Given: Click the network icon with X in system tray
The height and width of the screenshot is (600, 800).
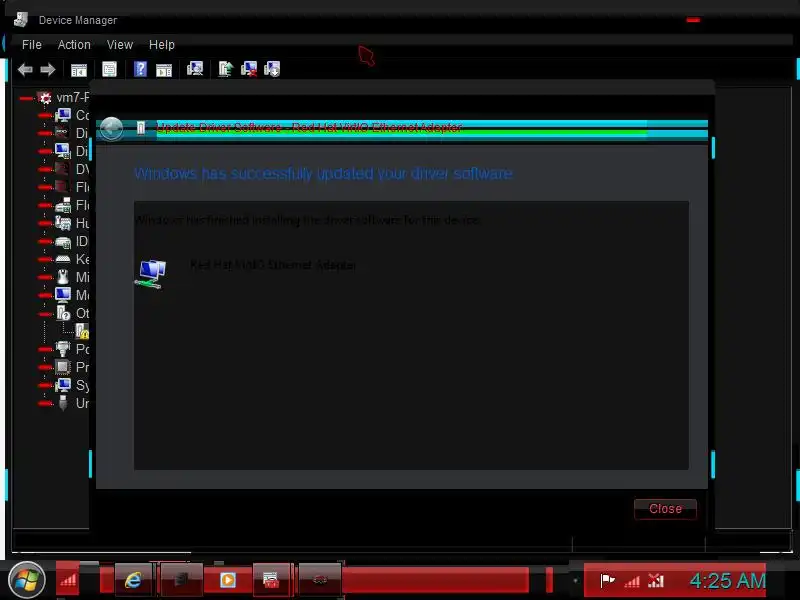Looking at the screenshot, I should [656, 580].
